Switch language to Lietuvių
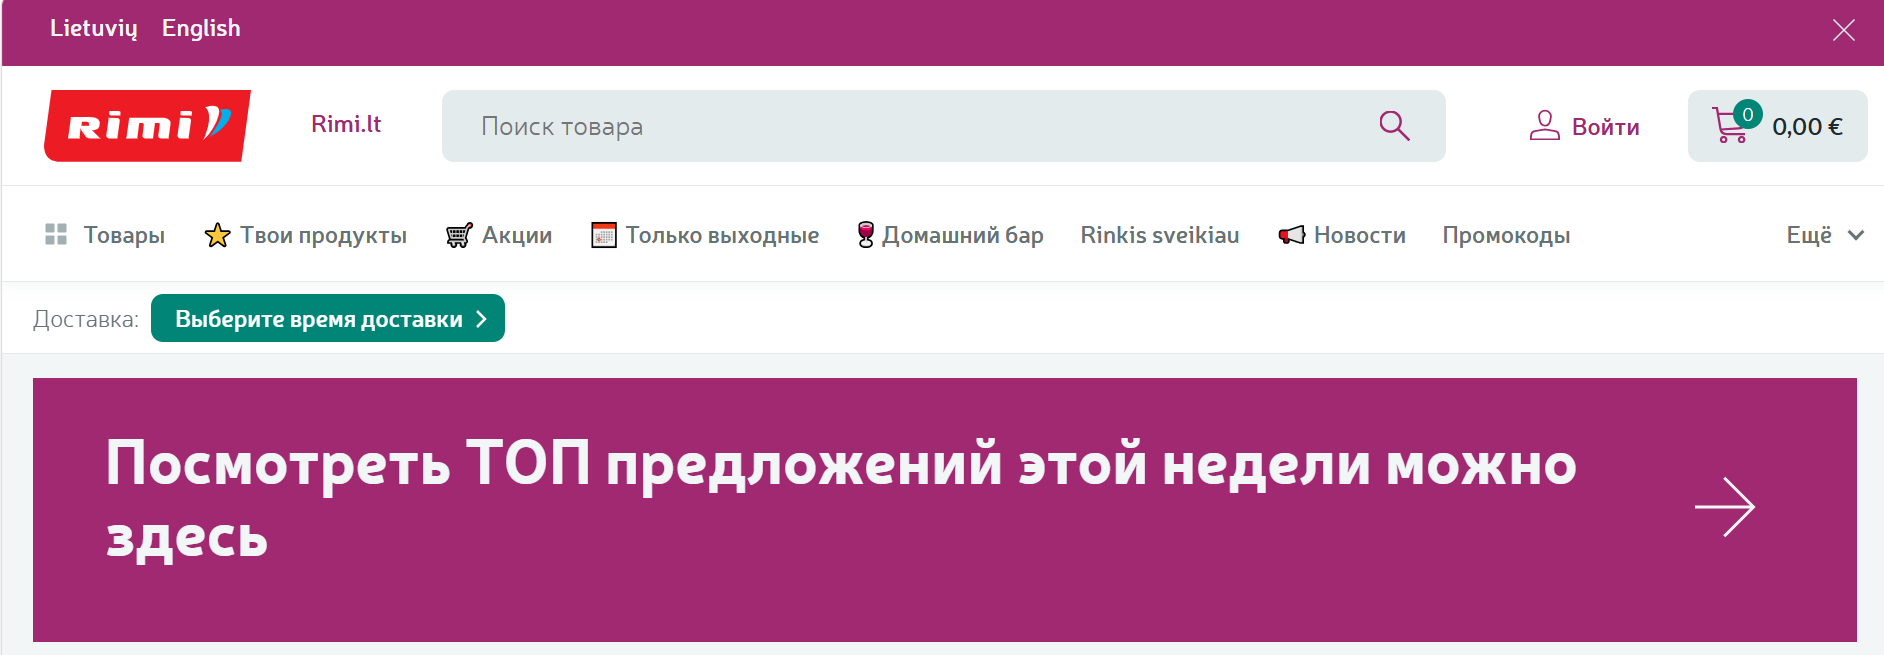The width and height of the screenshot is (1884, 655). [x=93, y=28]
